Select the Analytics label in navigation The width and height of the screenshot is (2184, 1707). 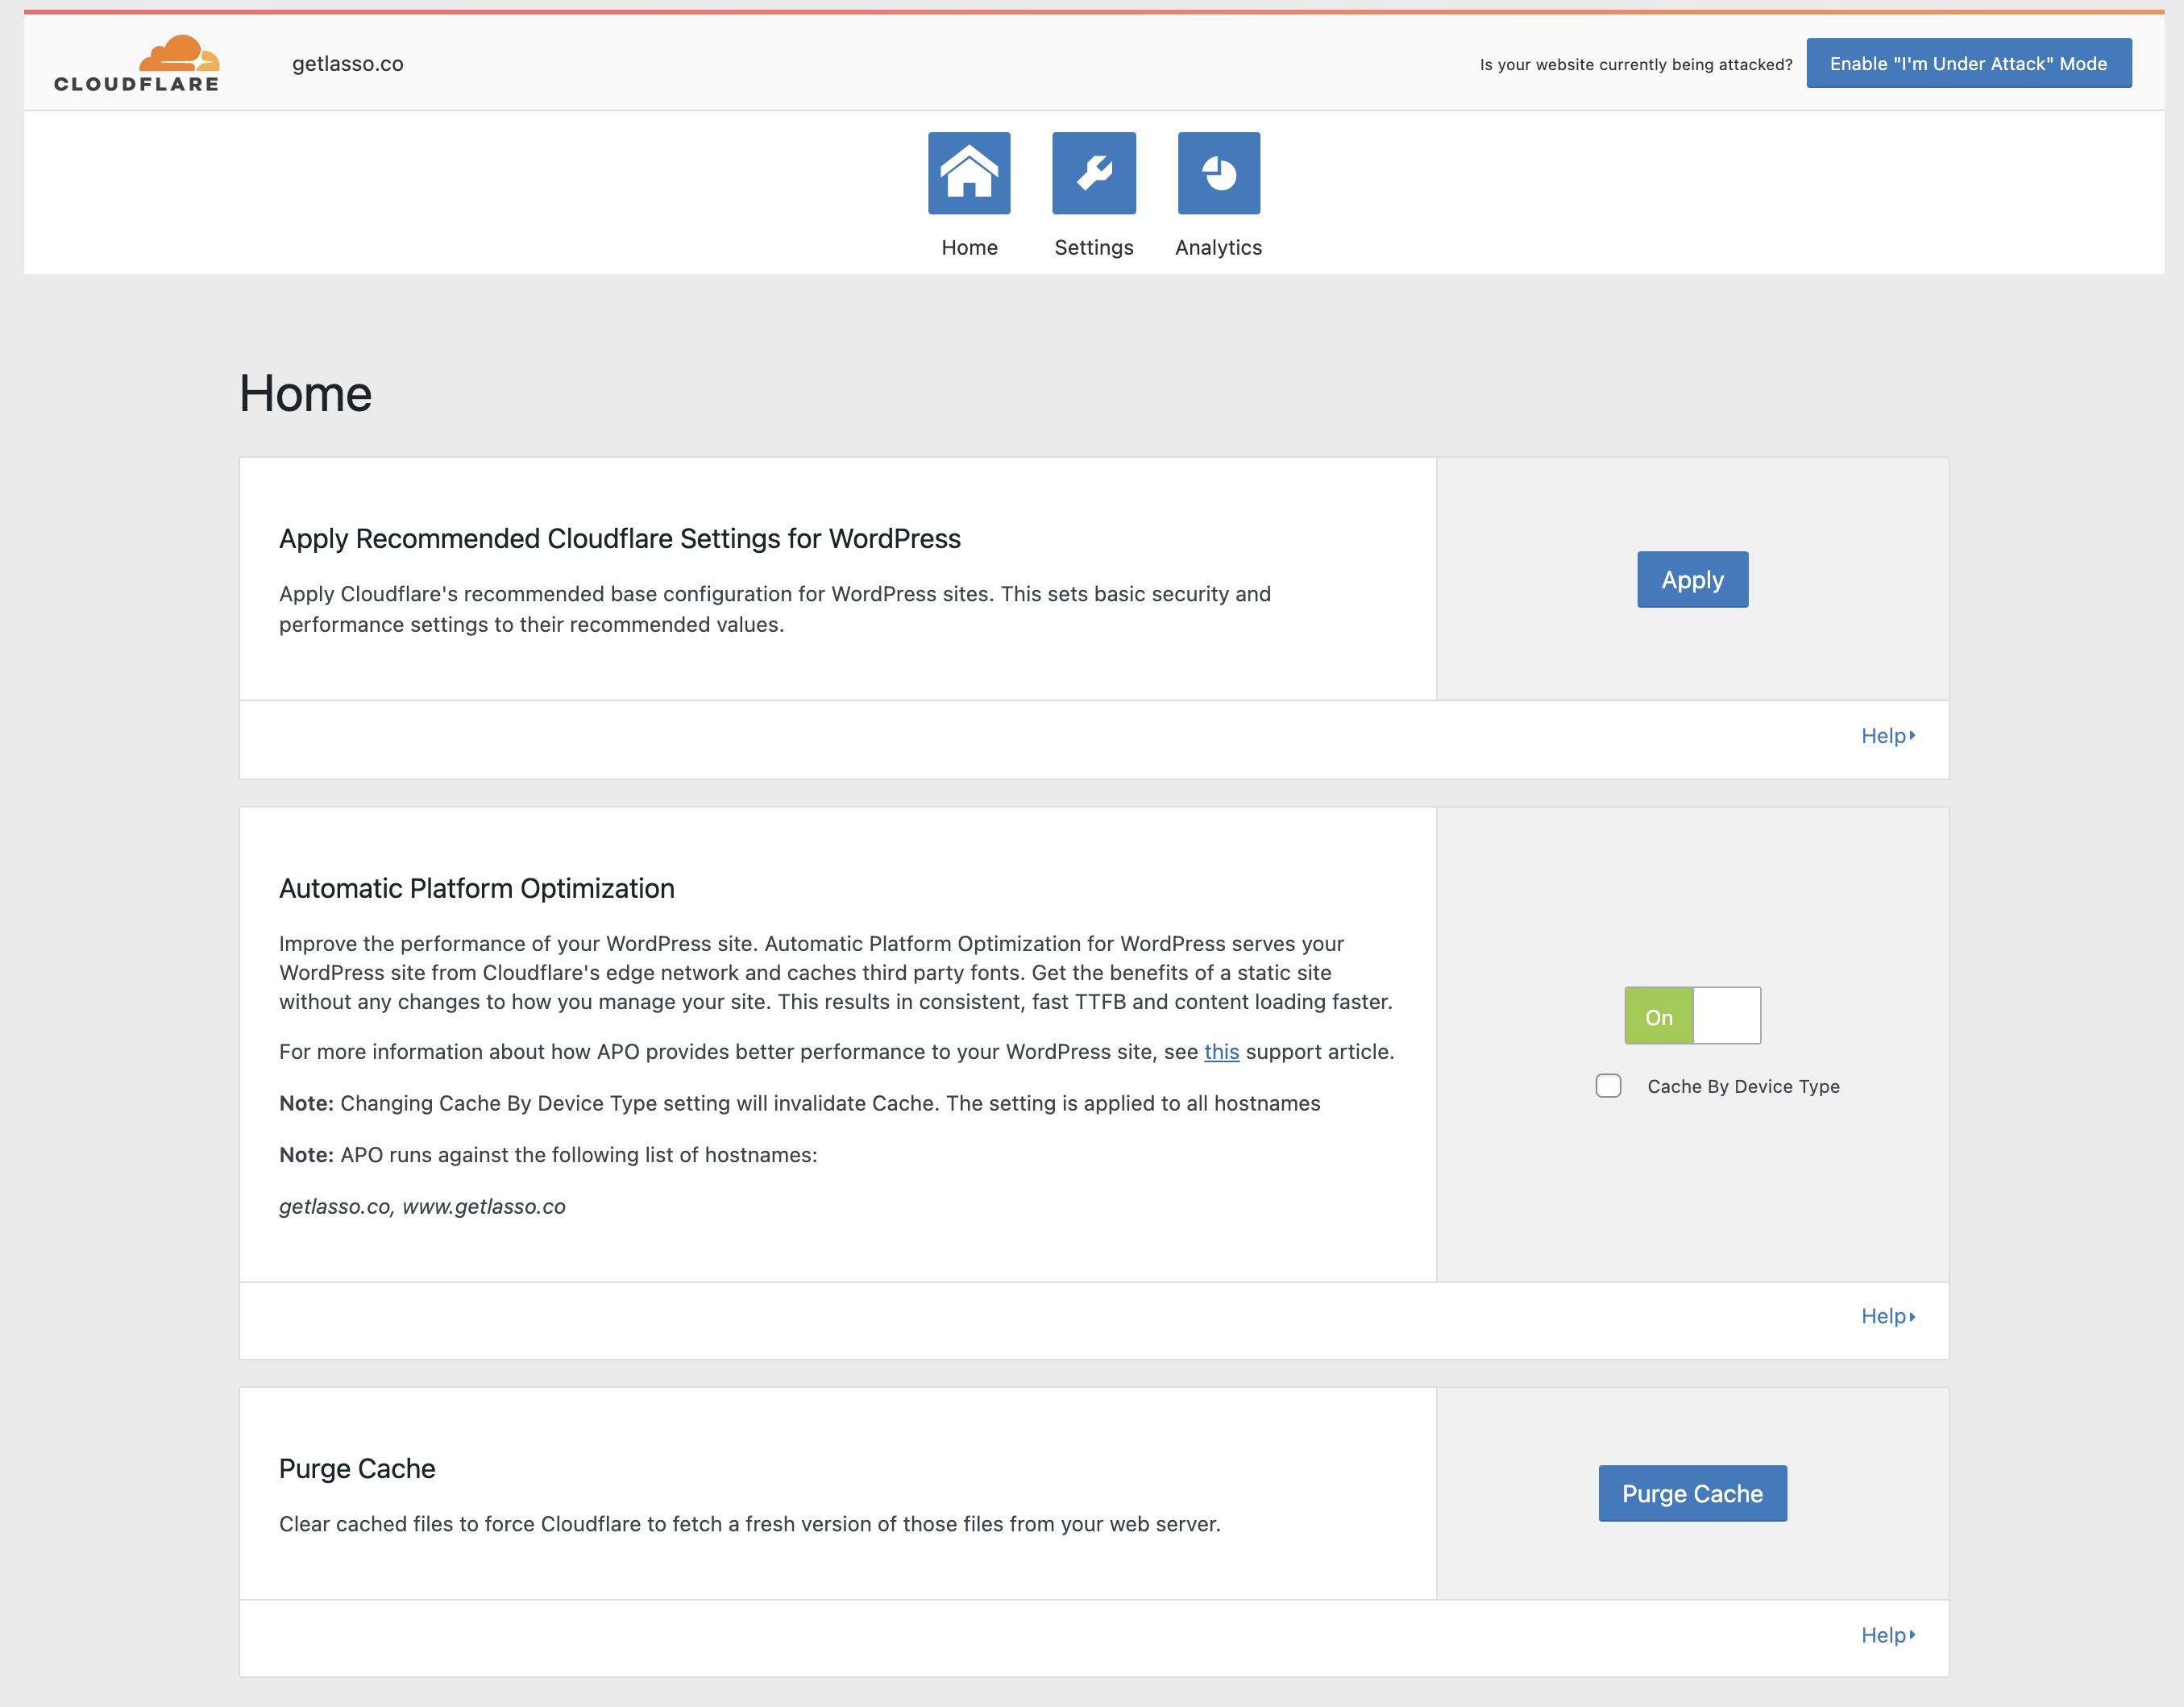pos(1218,247)
